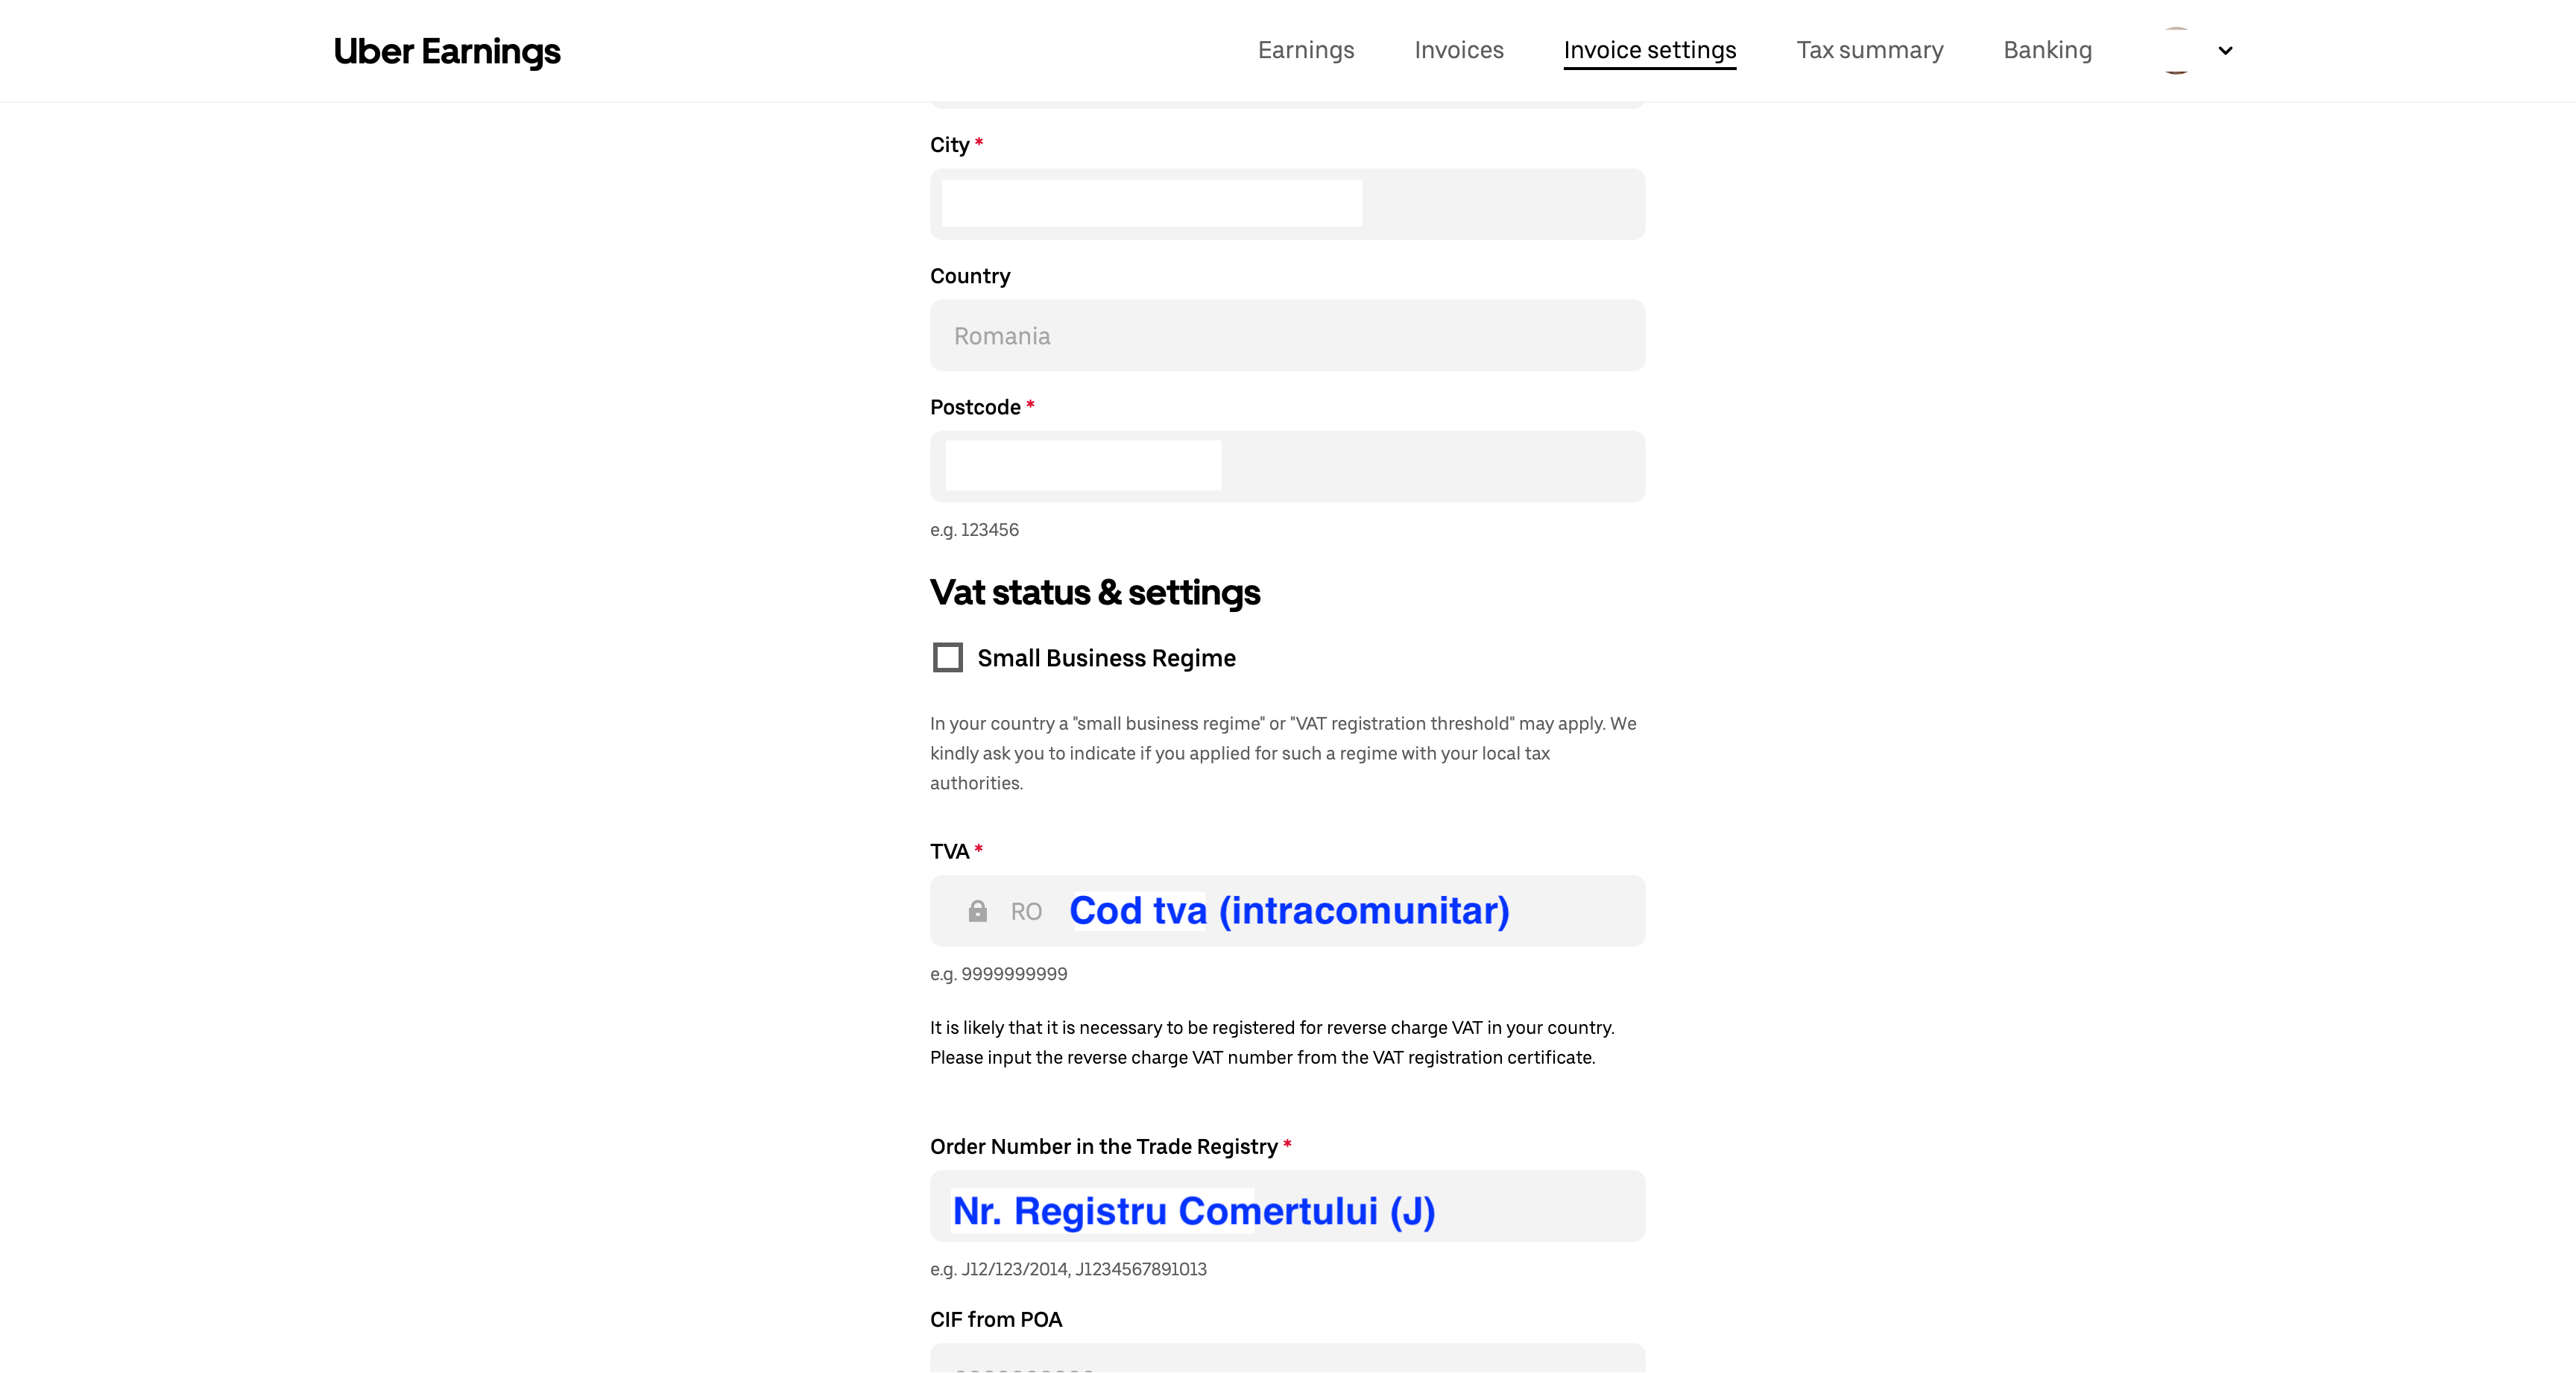Select the Invoice settings tab
The height and width of the screenshot is (1373, 2576).
point(1649,50)
